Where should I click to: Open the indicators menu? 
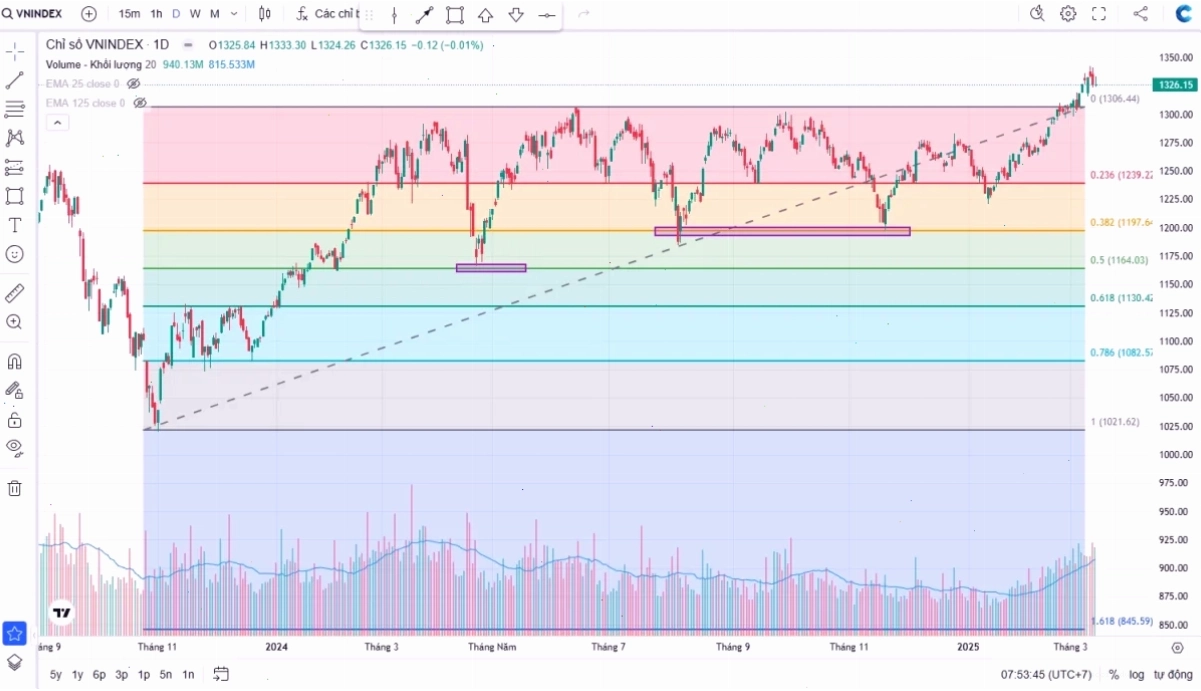tap(328, 14)
